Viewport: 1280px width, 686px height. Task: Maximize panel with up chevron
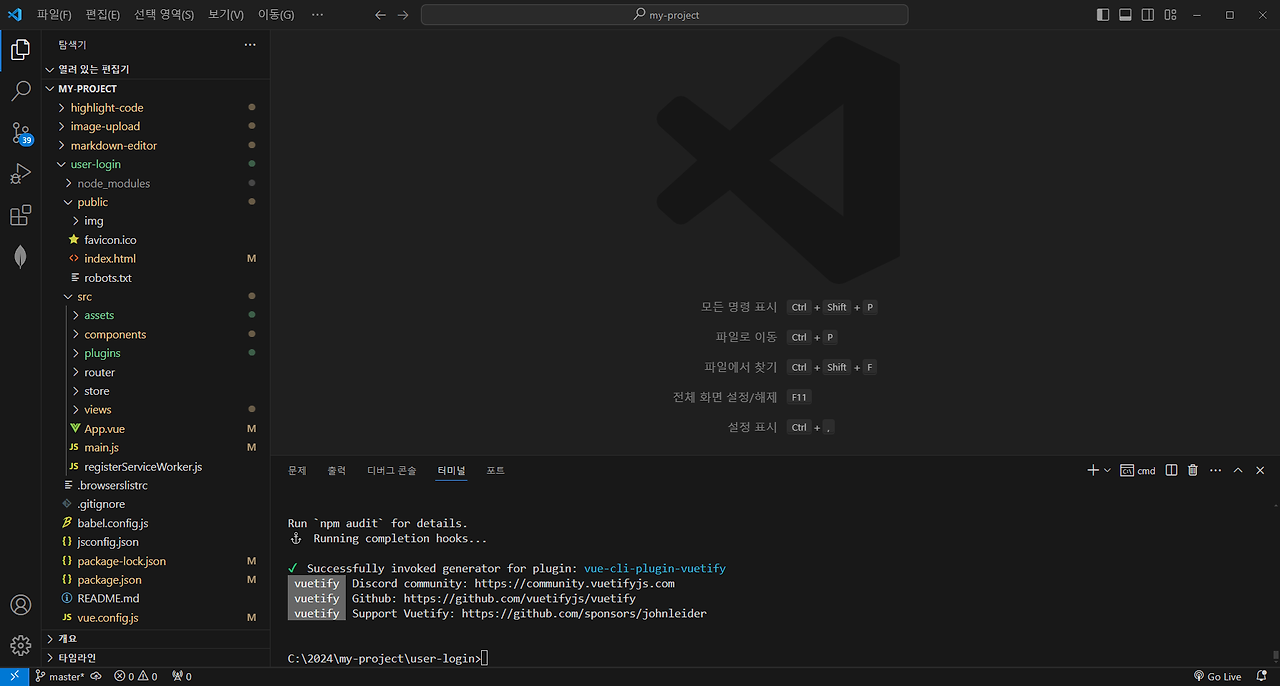[1238, 470]
